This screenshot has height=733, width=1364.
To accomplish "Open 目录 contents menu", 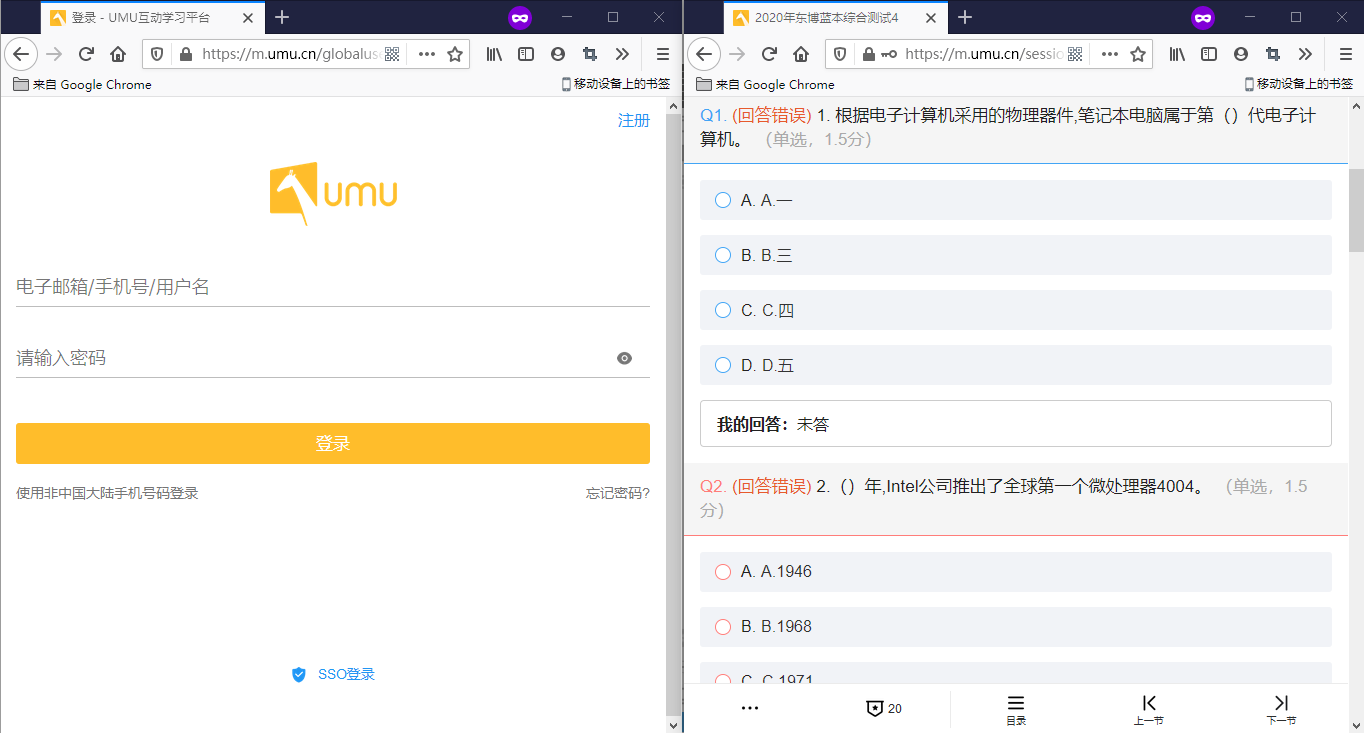I will [x=1016, y=710].
